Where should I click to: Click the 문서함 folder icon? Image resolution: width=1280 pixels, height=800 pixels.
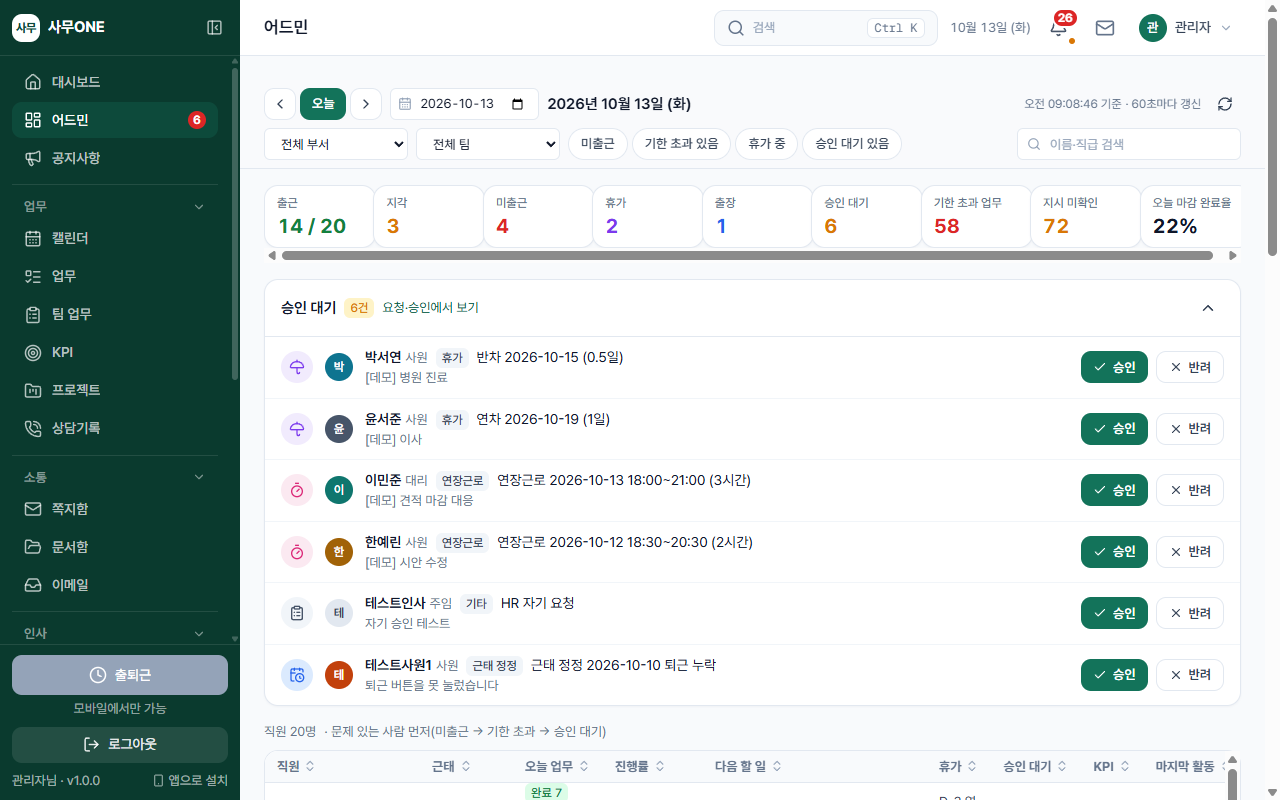(33, 547)
